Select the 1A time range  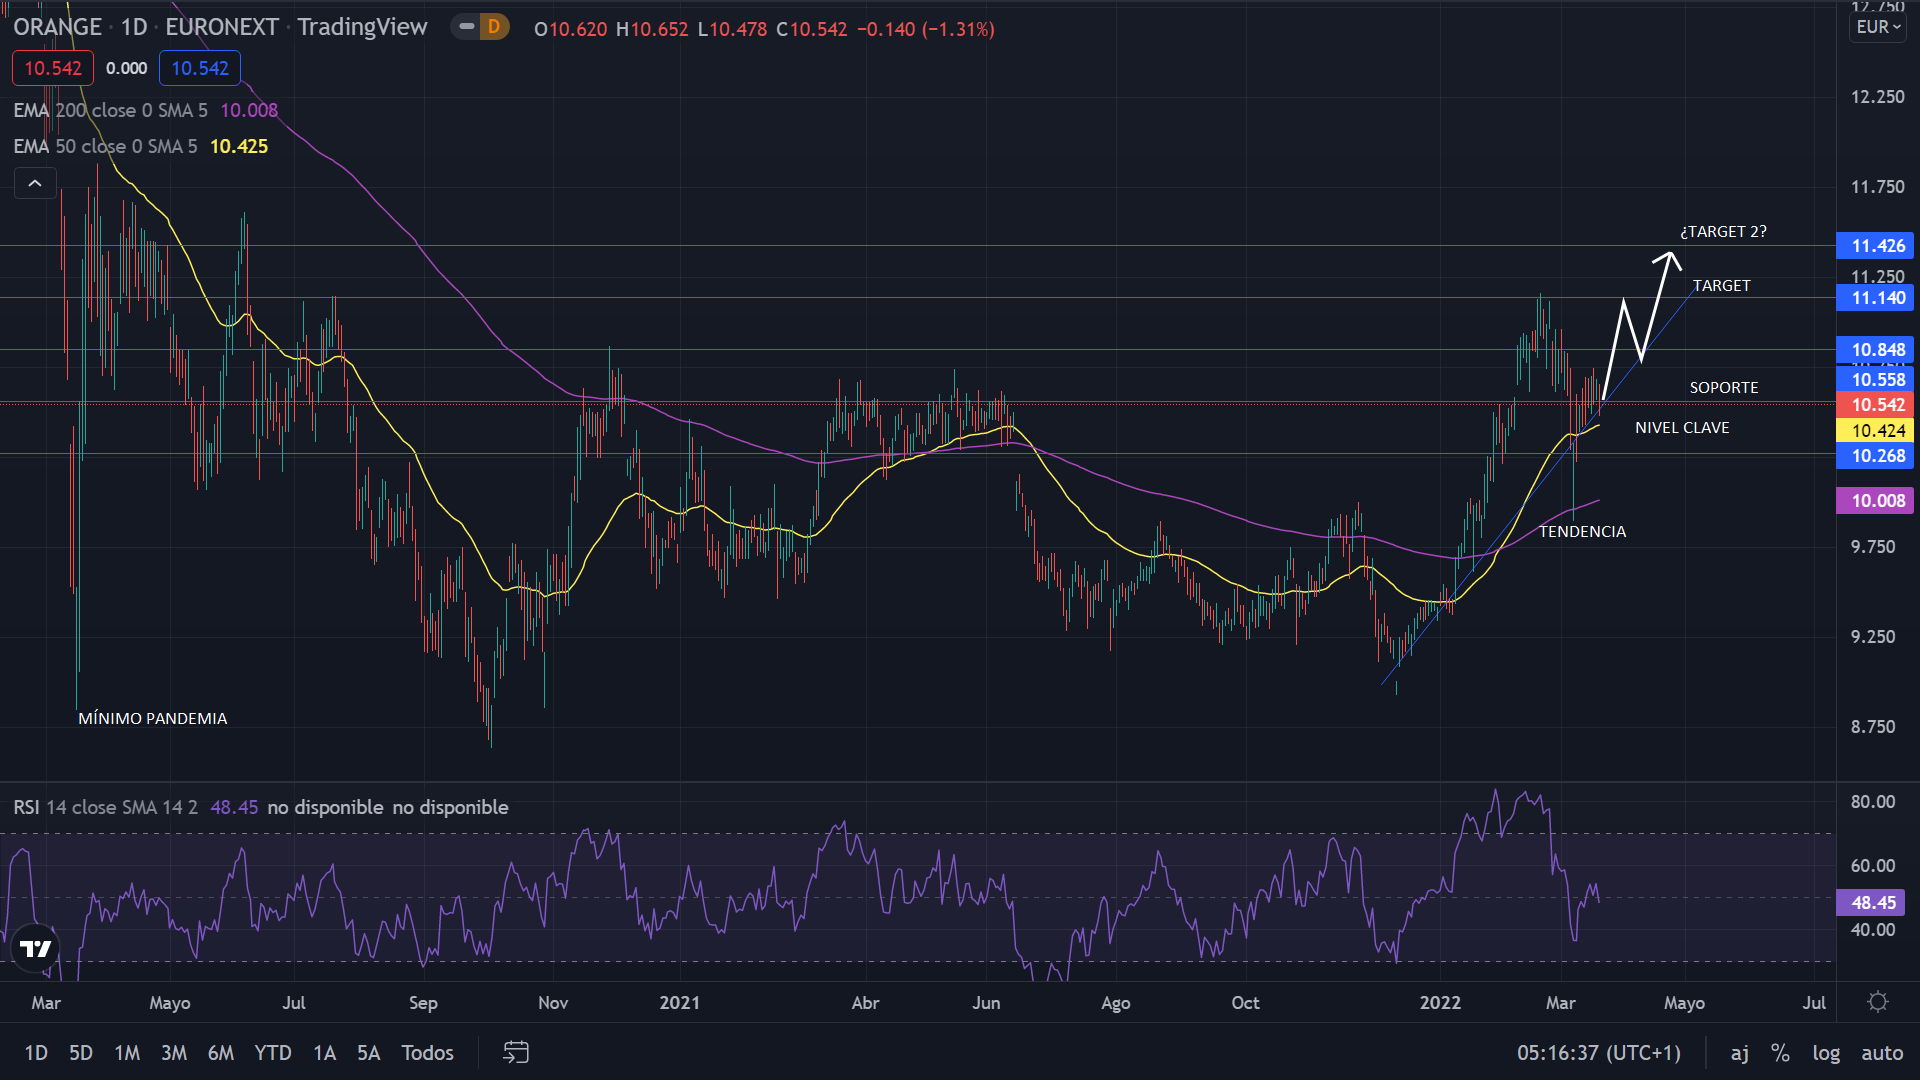[324, 1053]
